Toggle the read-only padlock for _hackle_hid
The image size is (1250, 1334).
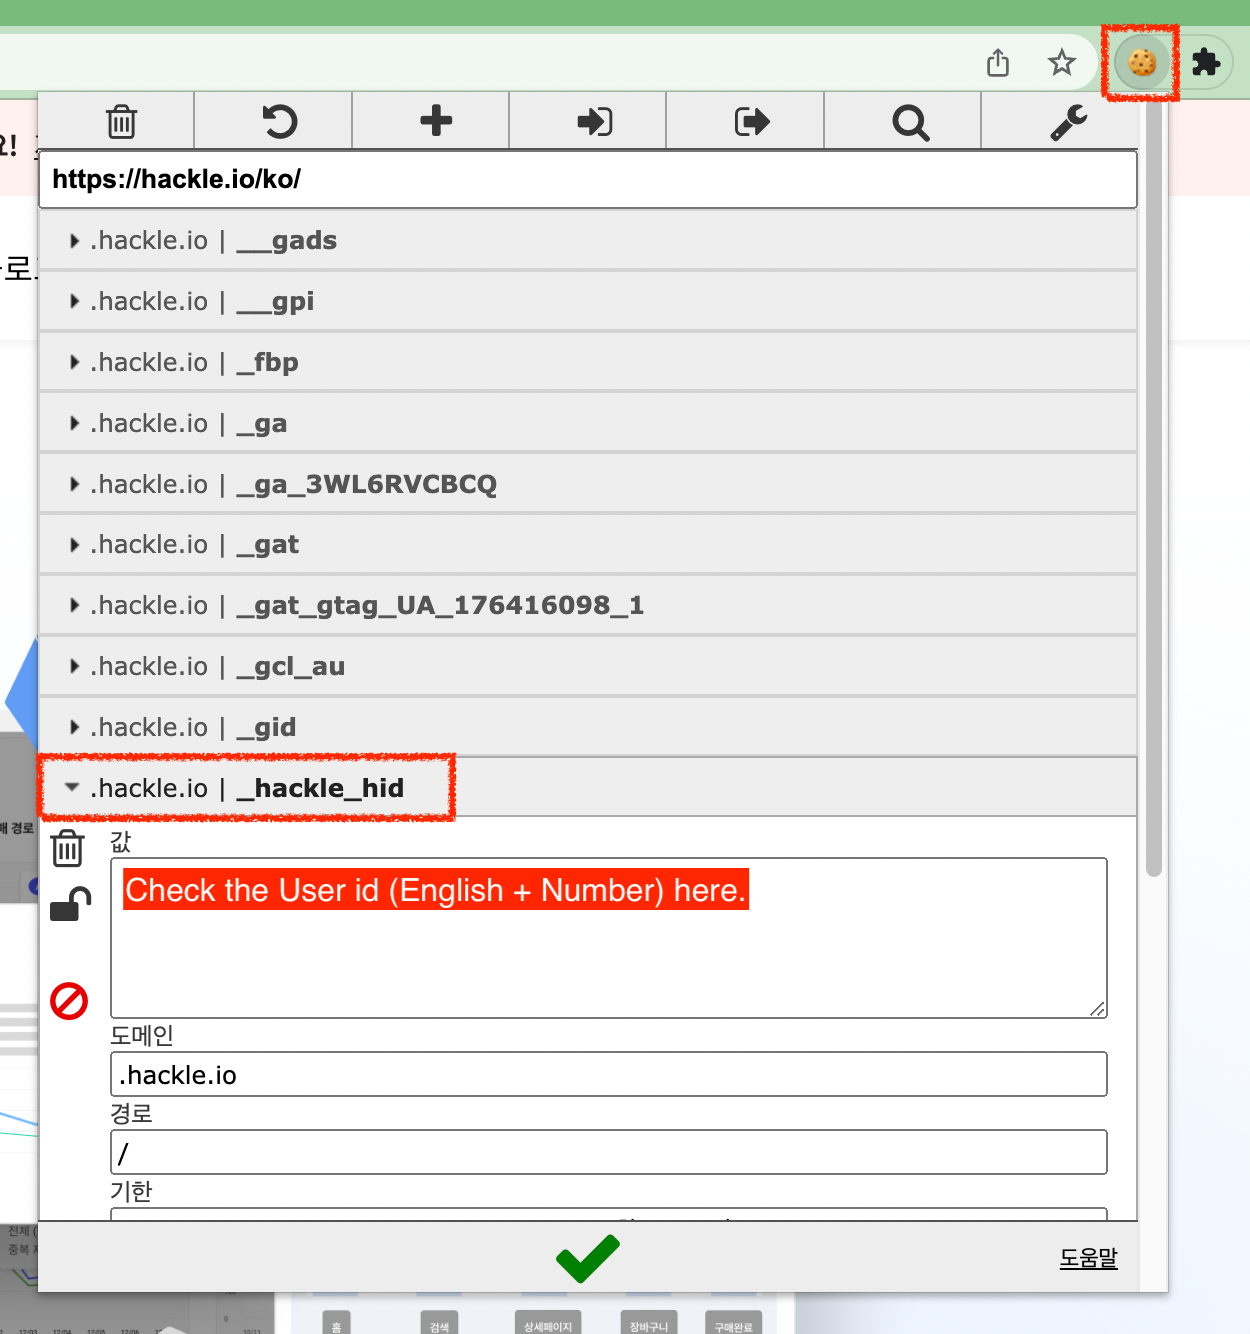tap(70, 904)
